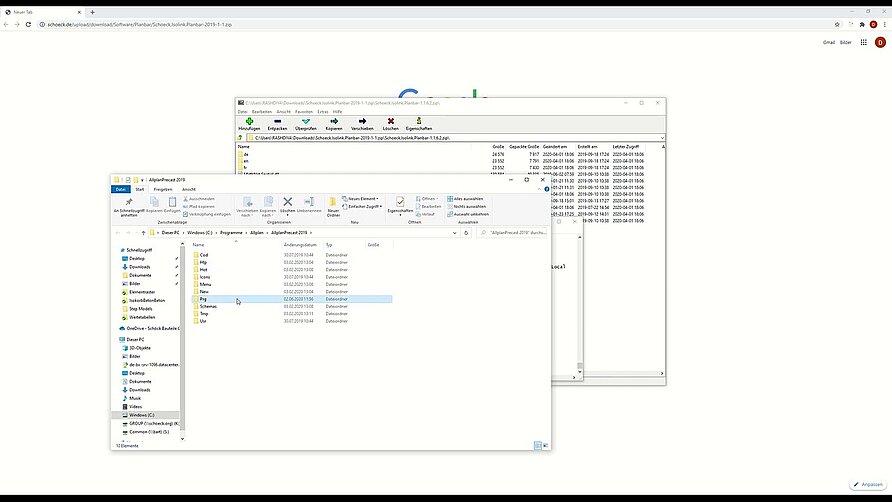
Task: Open the 7-Zip address path dropdown arrow
Action: coord(660,137)
